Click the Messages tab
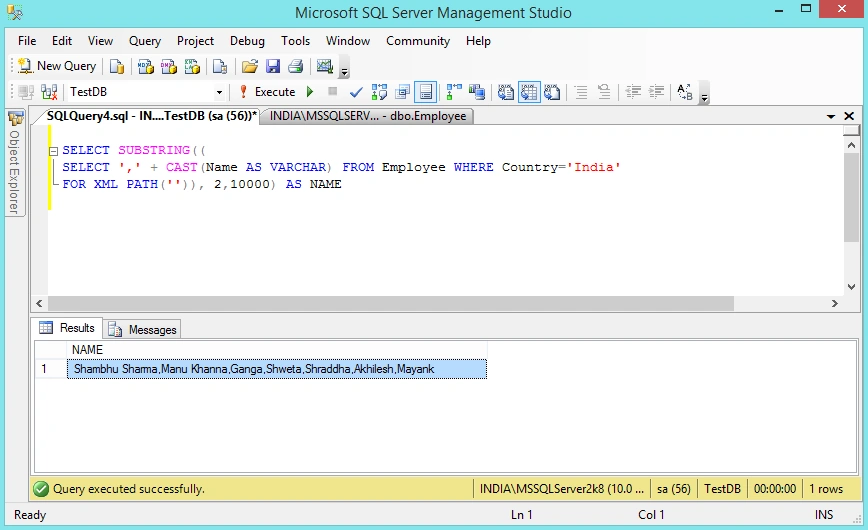 coord(142,330)
